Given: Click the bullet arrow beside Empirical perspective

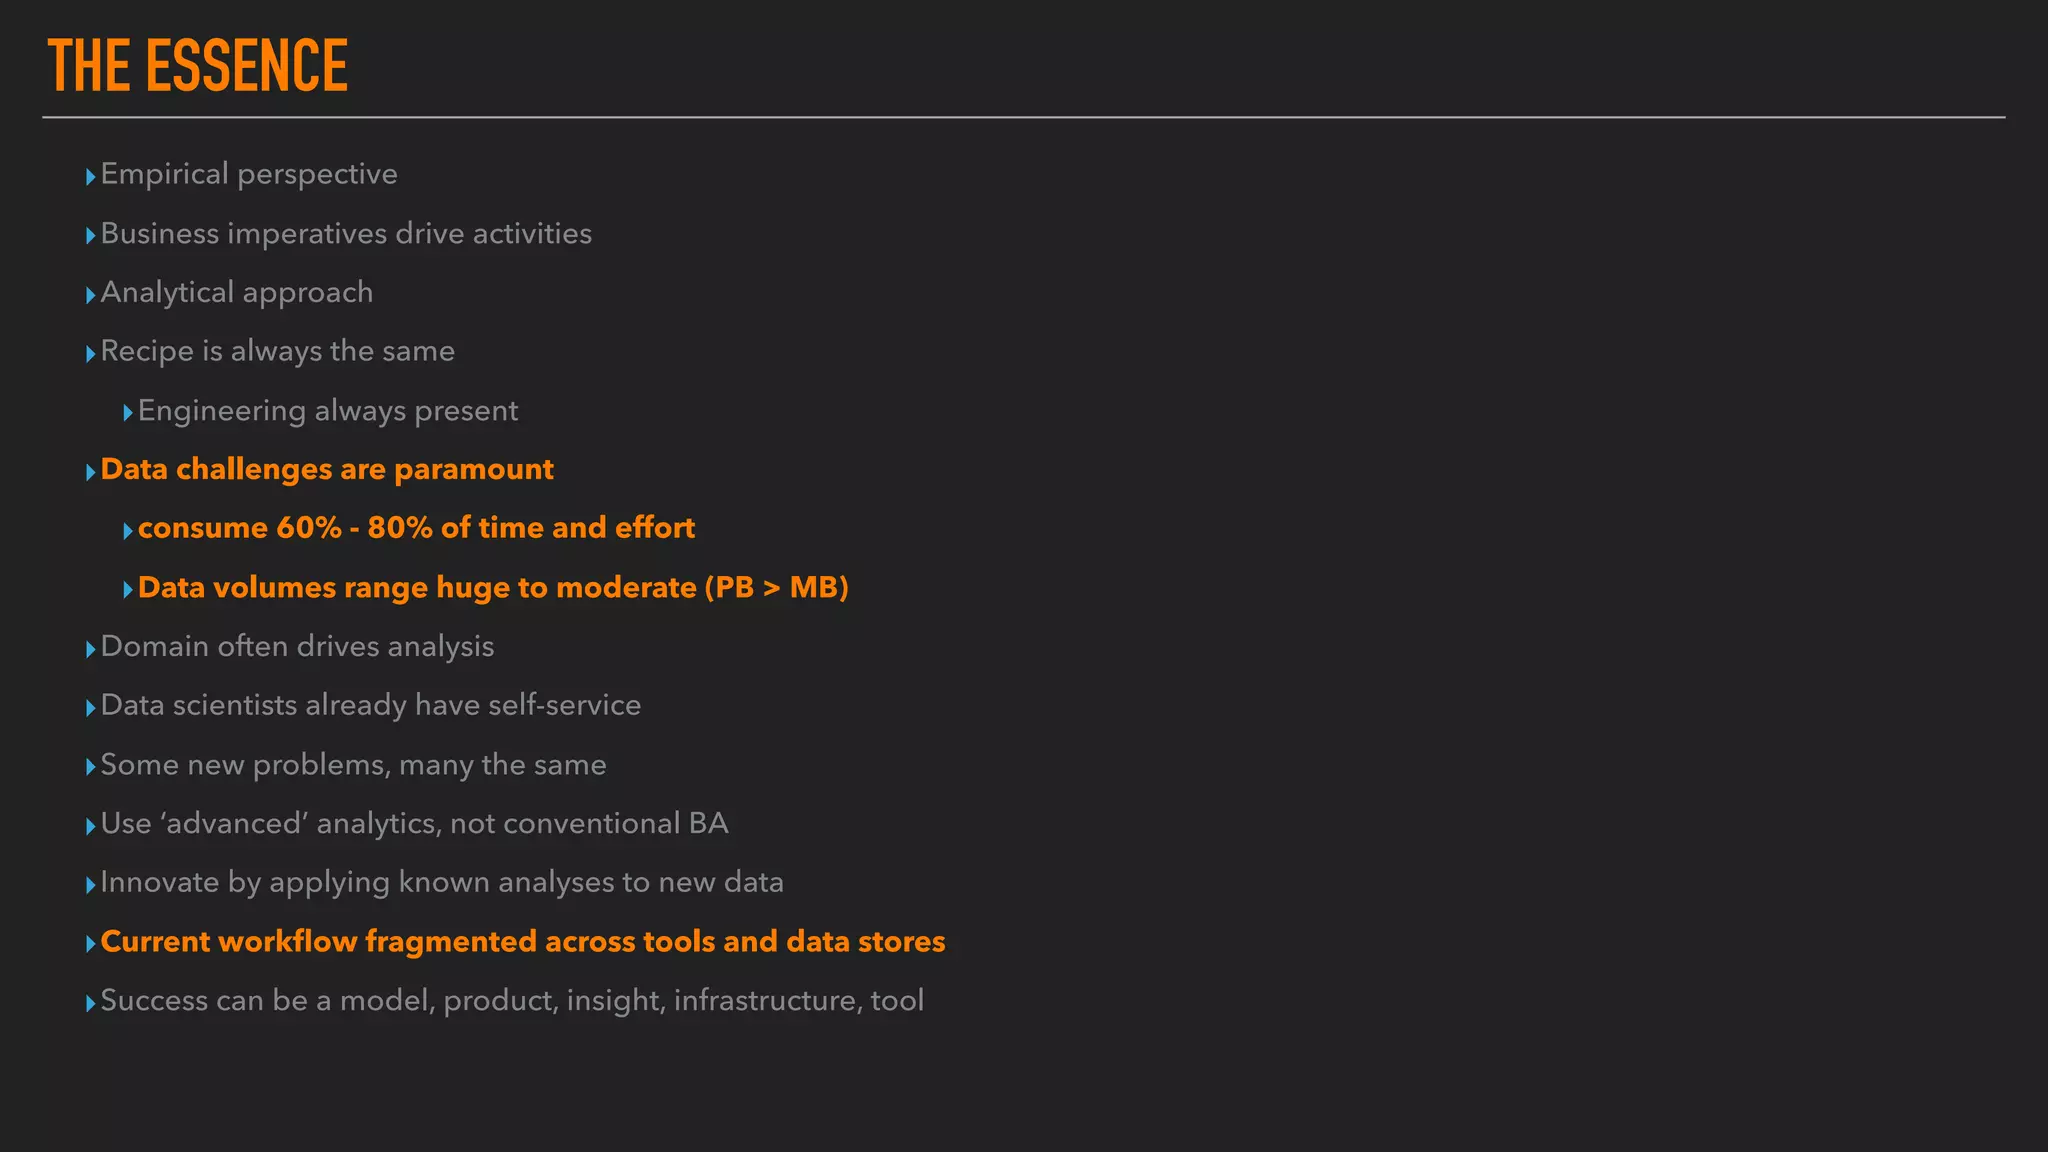Looking at the screenshot, I should pos(91,177).
